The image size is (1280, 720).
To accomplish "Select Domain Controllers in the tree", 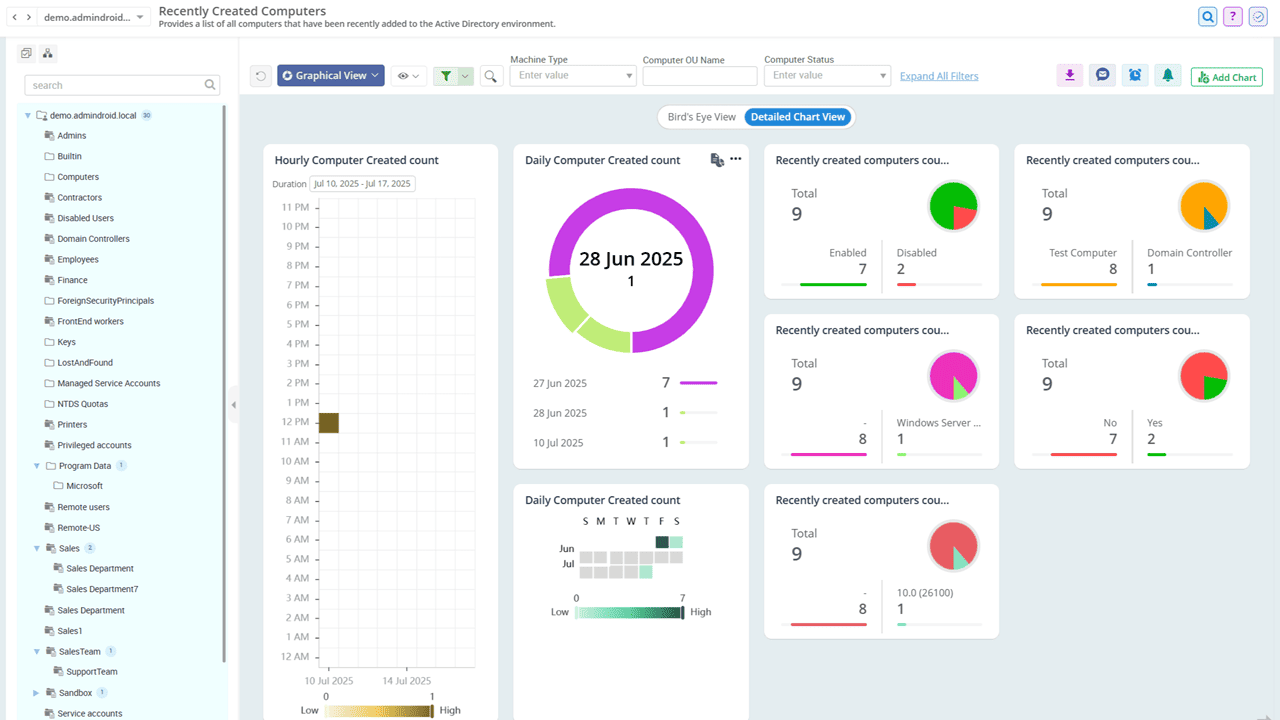I will coord(93,239).
